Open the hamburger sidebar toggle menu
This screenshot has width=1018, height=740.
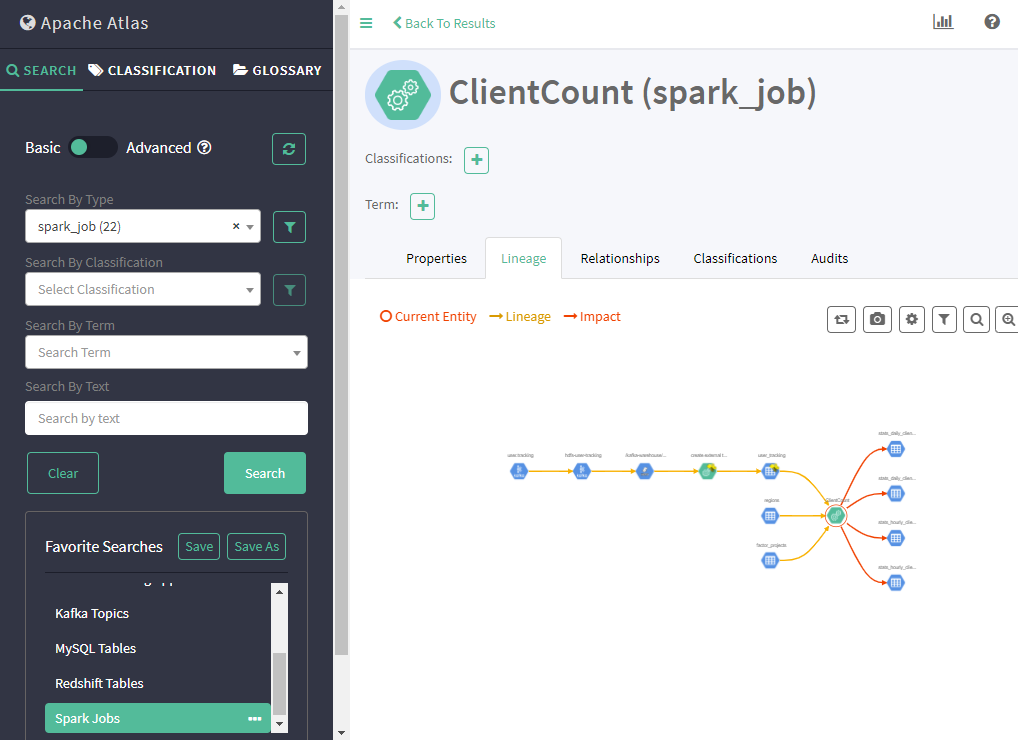(x=366, y=23)
